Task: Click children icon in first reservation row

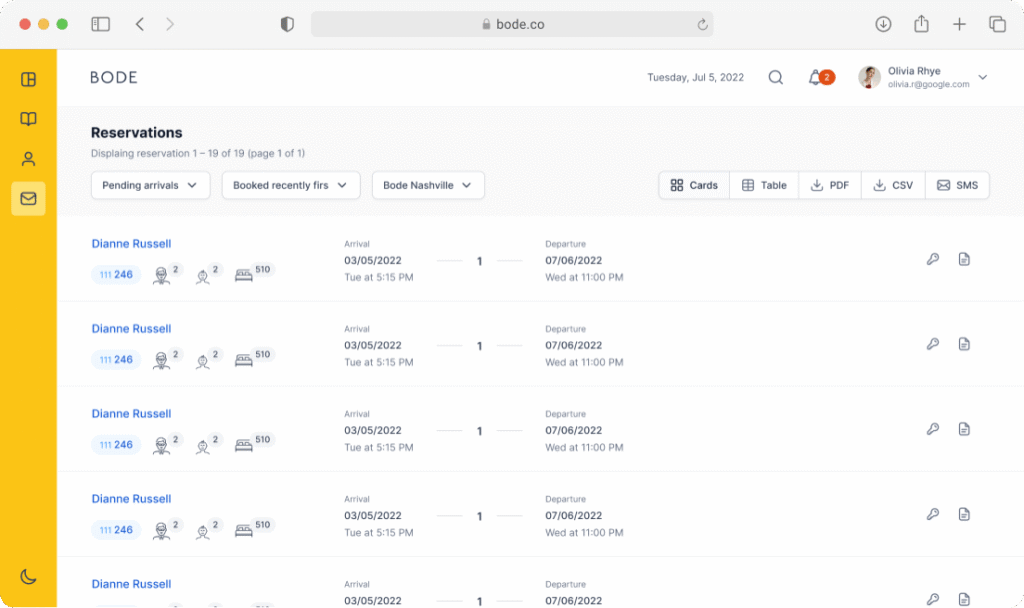Action: 202,277
